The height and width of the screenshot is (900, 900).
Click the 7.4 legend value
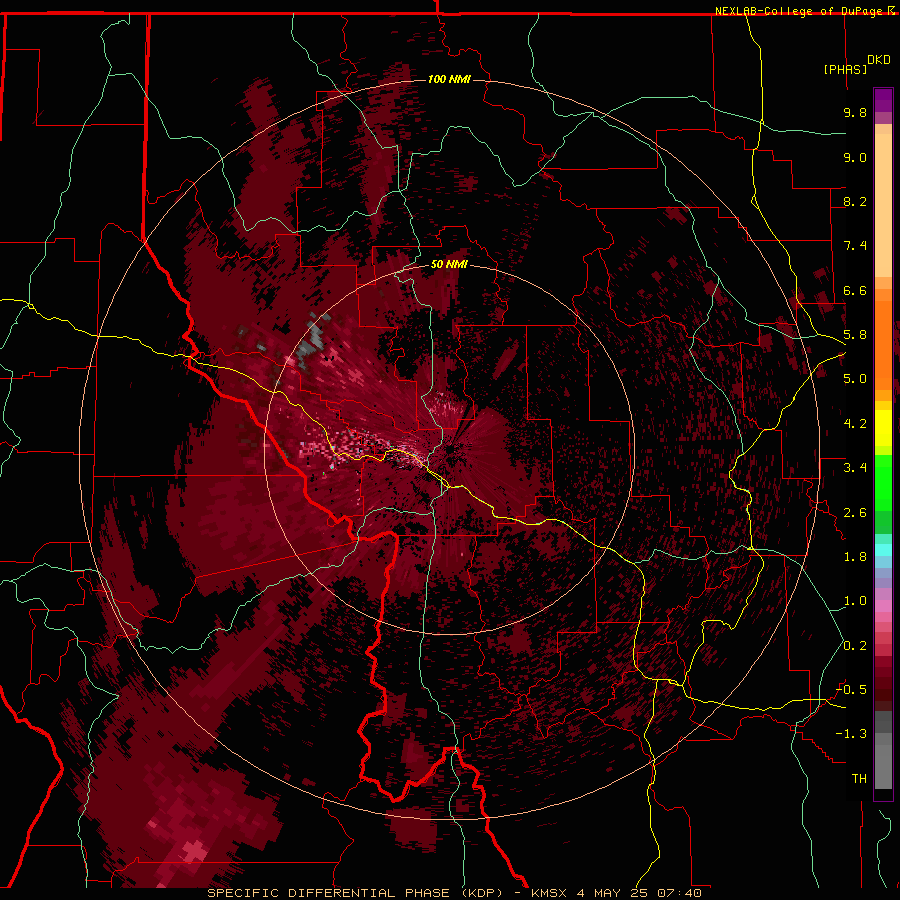tap(855, 246)
